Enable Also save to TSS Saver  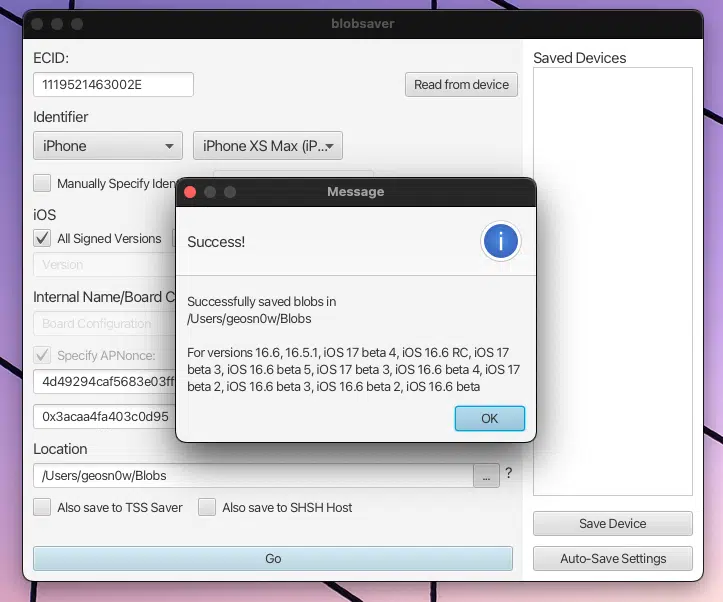(42, 507)
